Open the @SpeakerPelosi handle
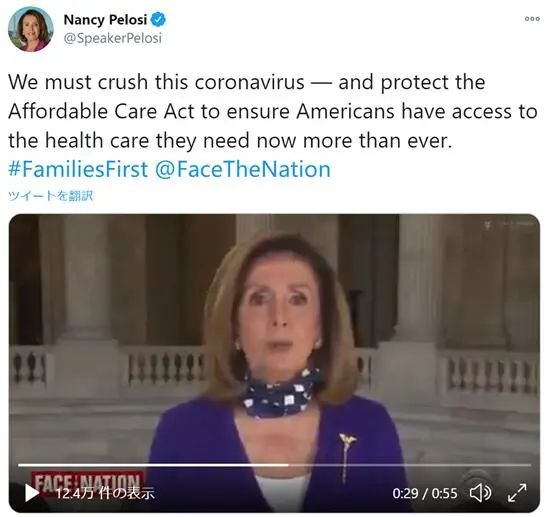The height and width of the screenshot is (517, 554). pos(113,38)
